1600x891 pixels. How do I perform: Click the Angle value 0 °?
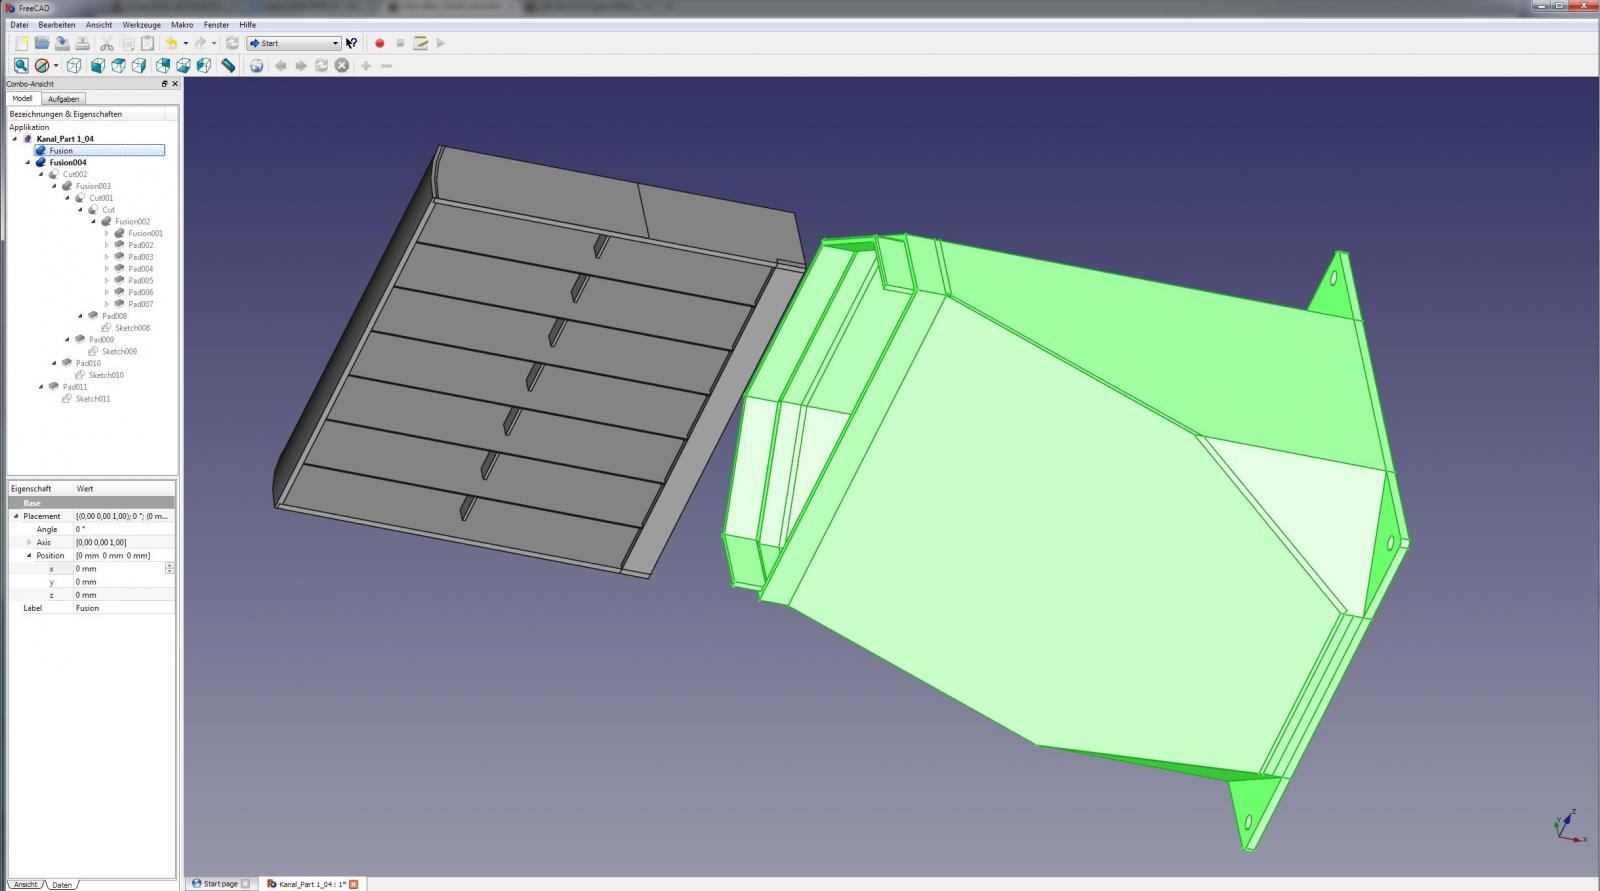[124, 529]
